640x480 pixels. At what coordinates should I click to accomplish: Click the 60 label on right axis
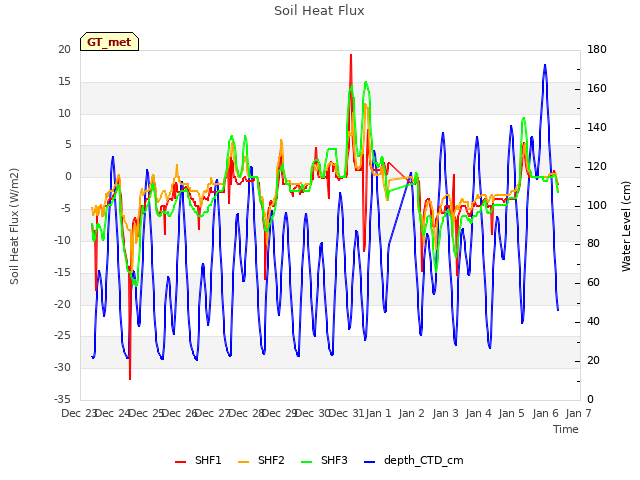593,283
